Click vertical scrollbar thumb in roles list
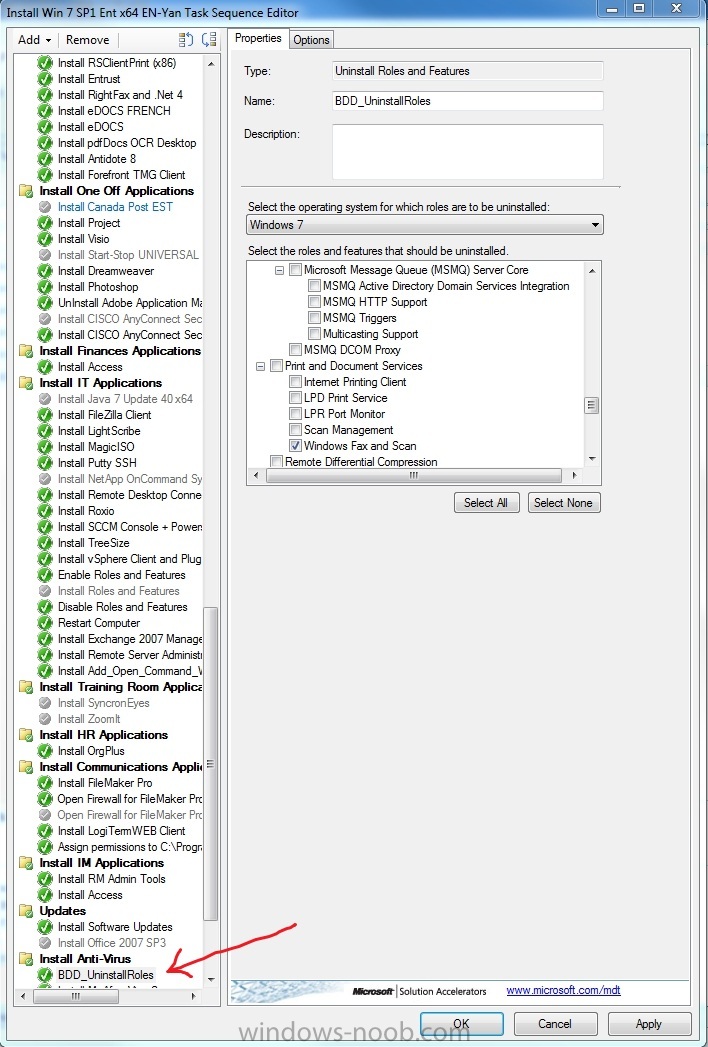This screenshot has width=708, height=1047. (x=592, y=405)
